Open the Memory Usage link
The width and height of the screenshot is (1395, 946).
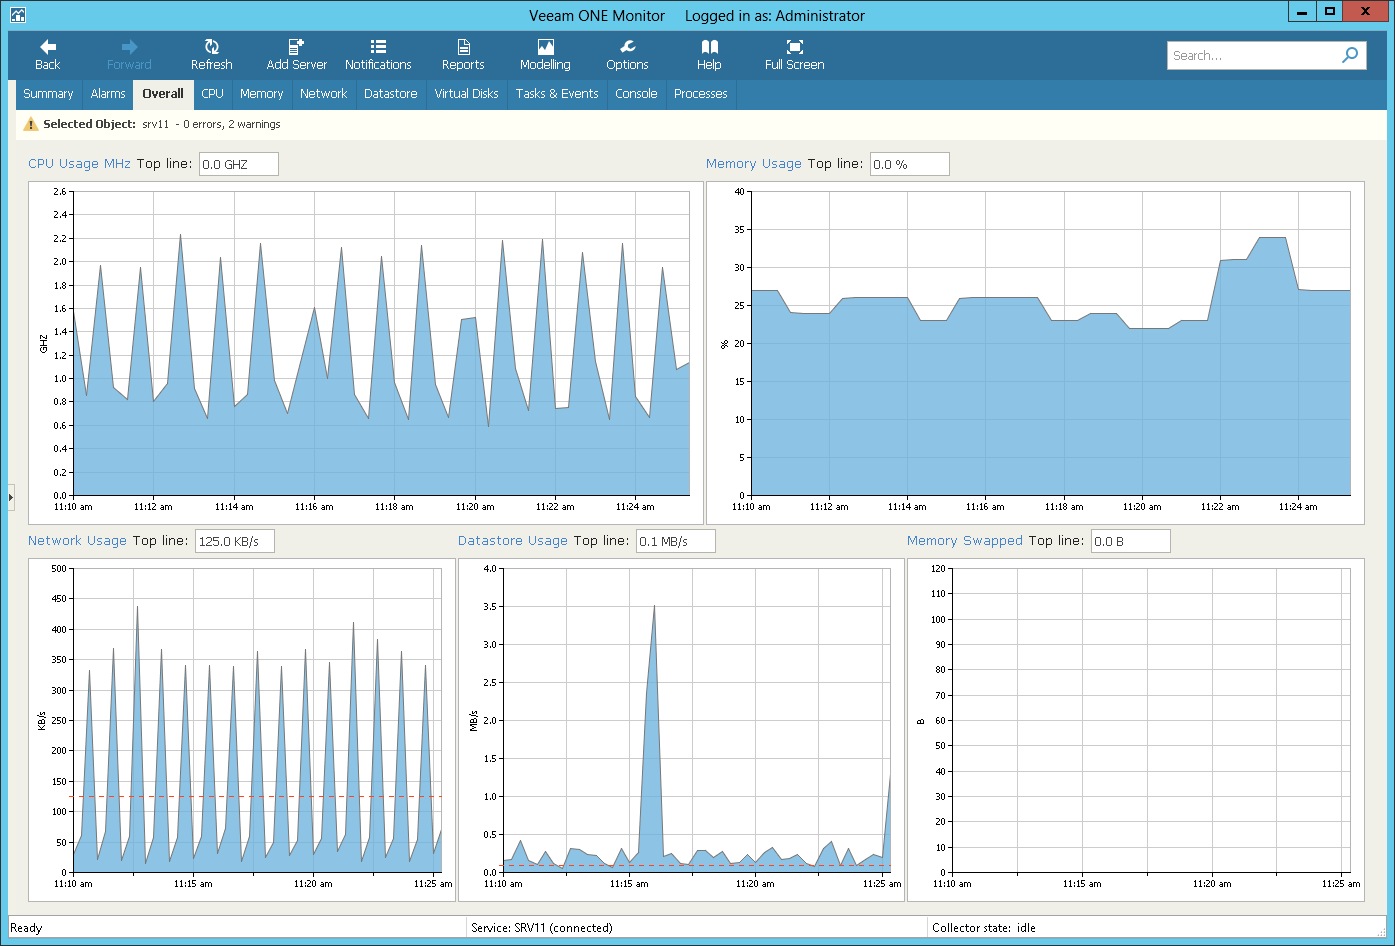click(754, 164)
